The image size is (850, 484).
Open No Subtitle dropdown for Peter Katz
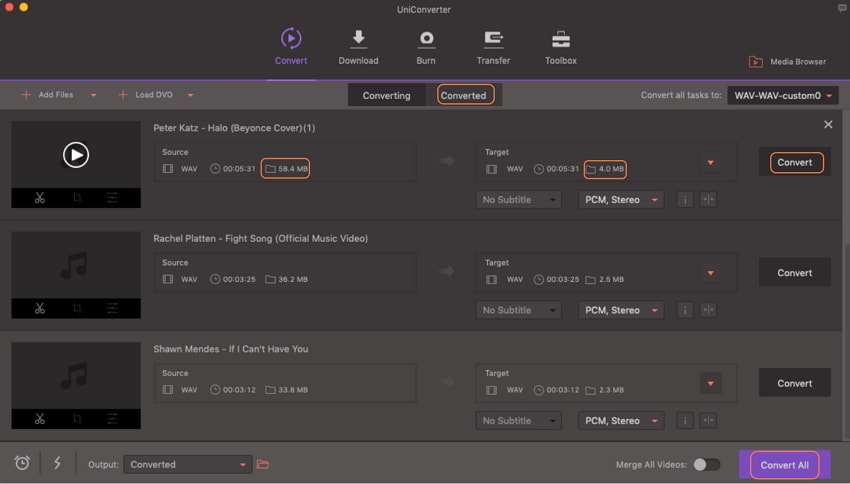pos(519,199)
